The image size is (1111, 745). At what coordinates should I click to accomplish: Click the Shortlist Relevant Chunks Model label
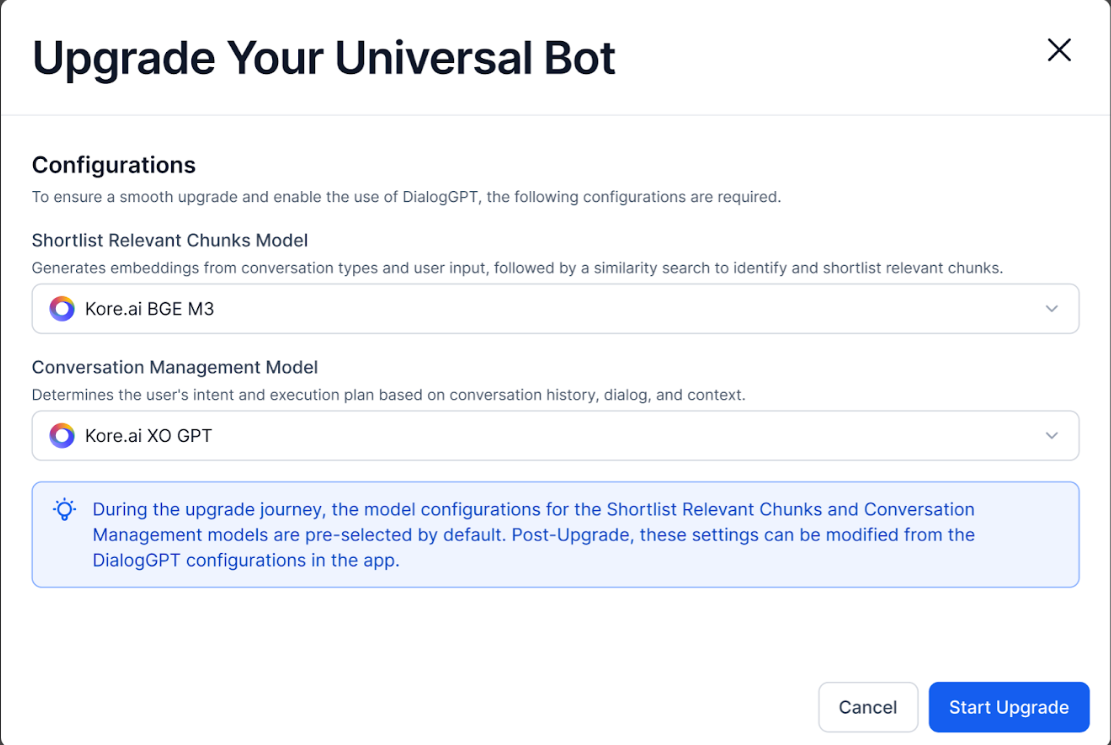pos(170,241)
